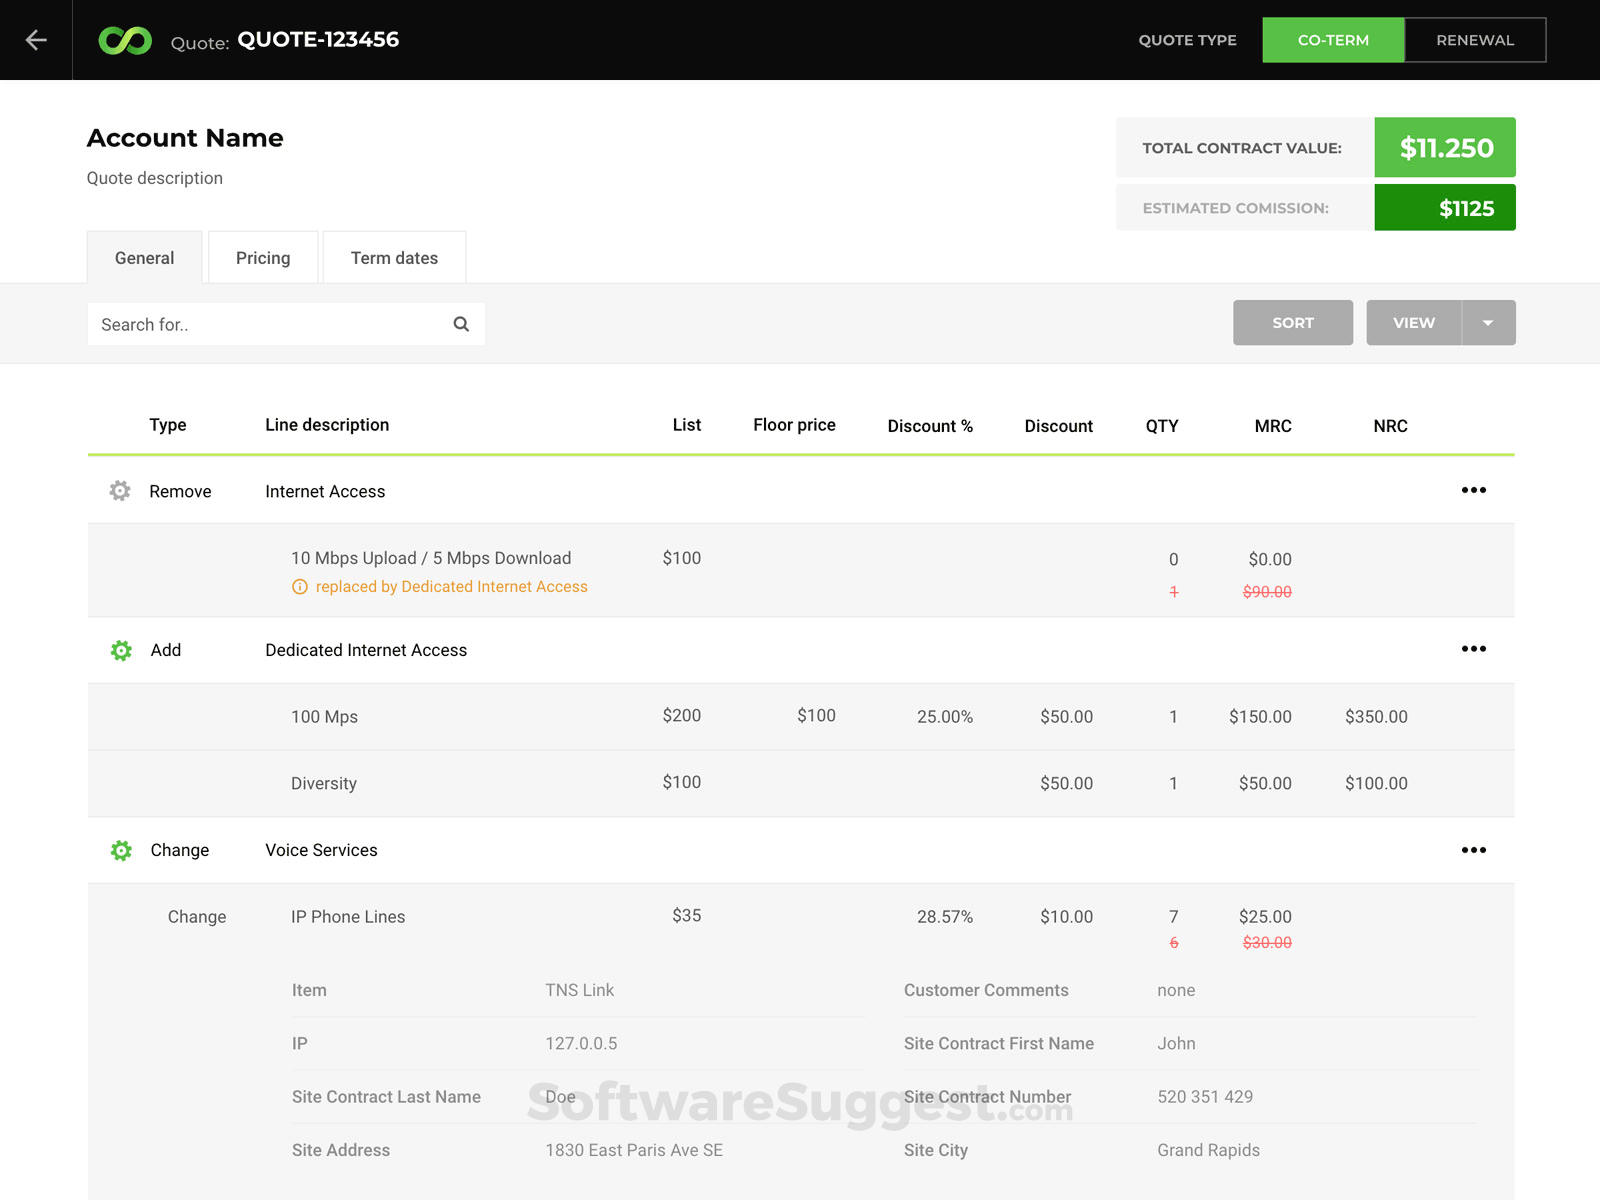Open the ellipsis menu for Internet Access
The width and height of the screenshot is (1600, 1200).
1473,490
